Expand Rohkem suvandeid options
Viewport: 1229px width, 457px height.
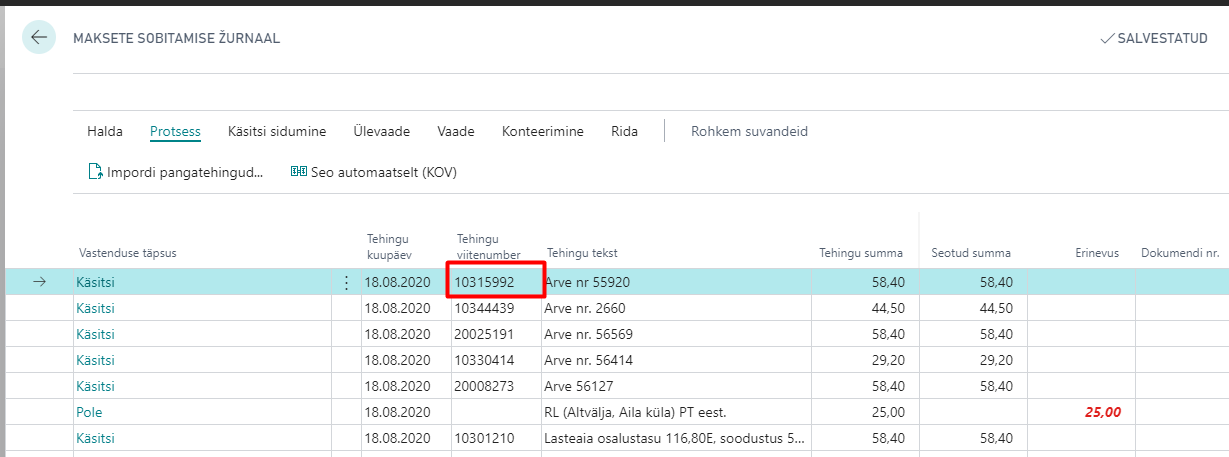pyautogui.click(x=749, y=131)
